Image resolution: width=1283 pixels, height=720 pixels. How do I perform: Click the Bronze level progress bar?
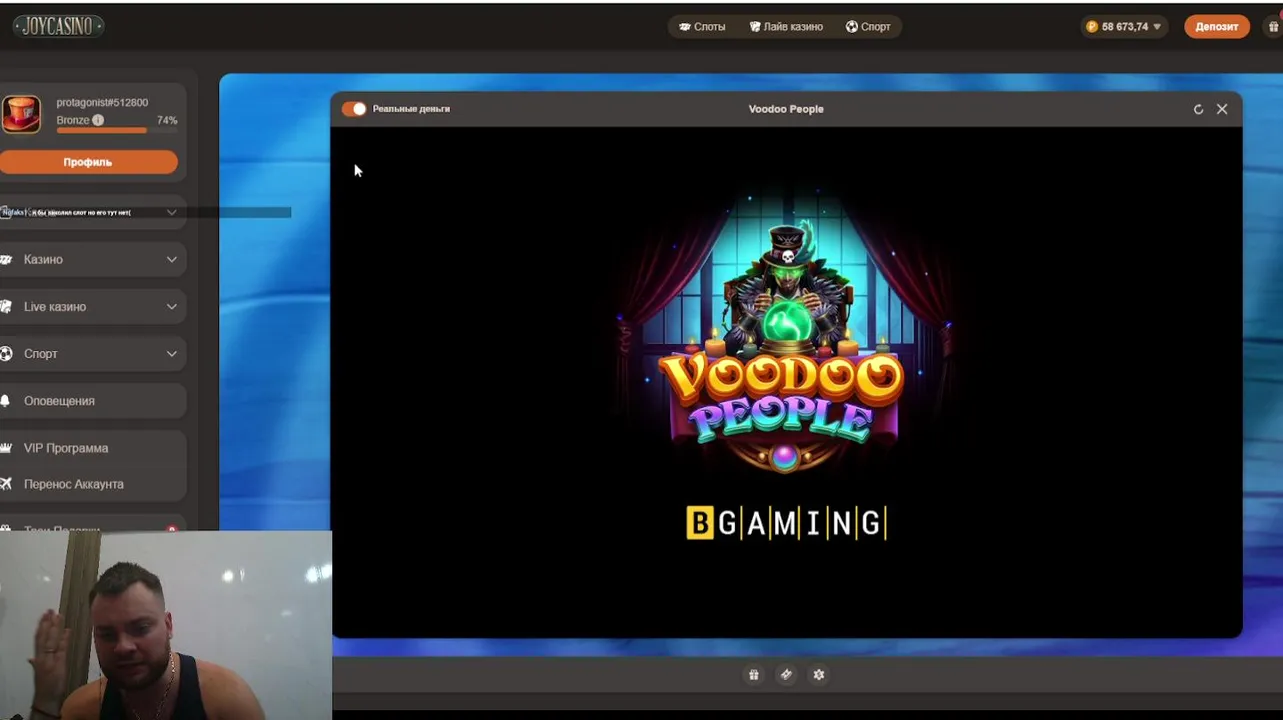click(116, 130)
